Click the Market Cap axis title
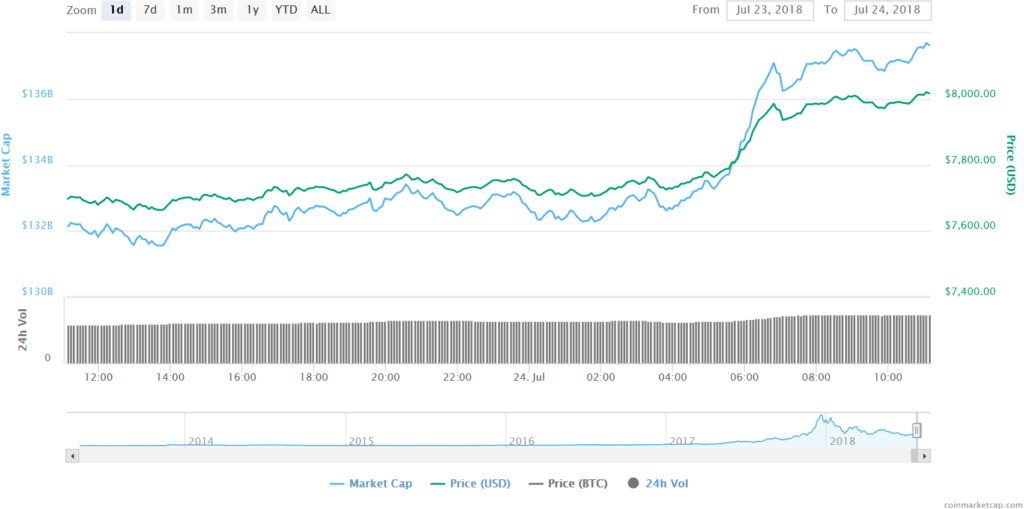This screenshot has height=509, width=1024. pyautogui.click(x=7, y=164)
